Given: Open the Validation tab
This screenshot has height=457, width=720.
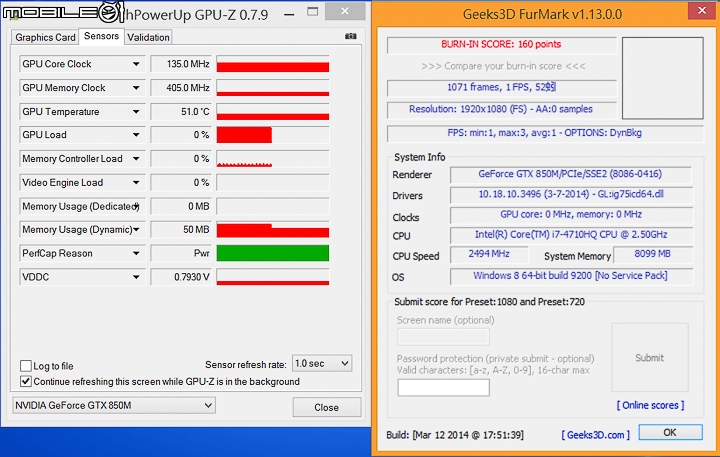Looking at the screenshot, I should pyautogui.click(x=148, y=37).
